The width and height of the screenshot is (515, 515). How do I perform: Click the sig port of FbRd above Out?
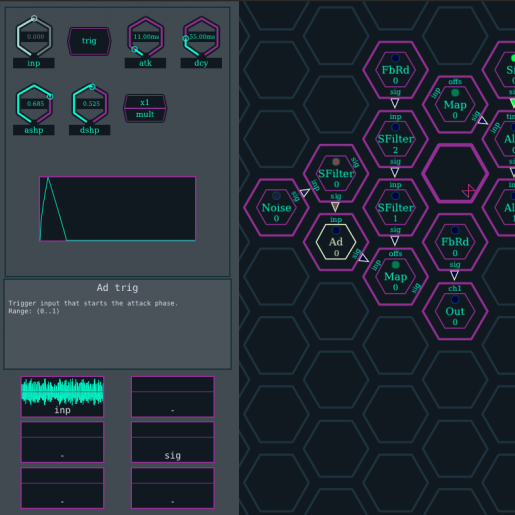point(455,265)
